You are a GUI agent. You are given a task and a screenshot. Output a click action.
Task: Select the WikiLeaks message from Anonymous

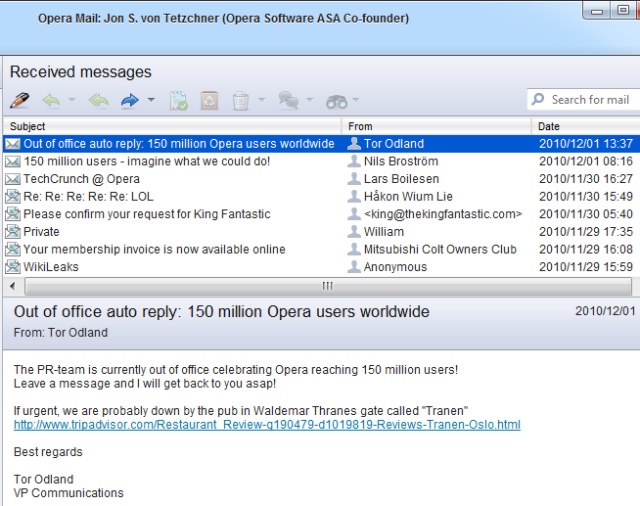[x=51, y=267]
